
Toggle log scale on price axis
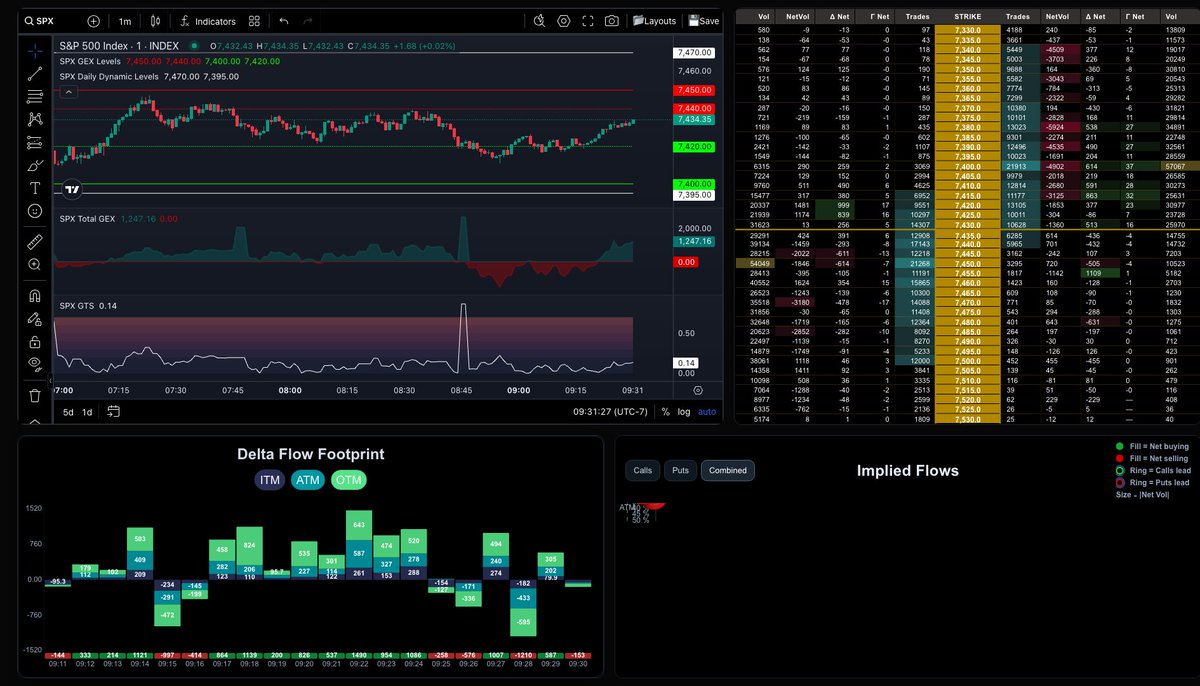(684, 412)
